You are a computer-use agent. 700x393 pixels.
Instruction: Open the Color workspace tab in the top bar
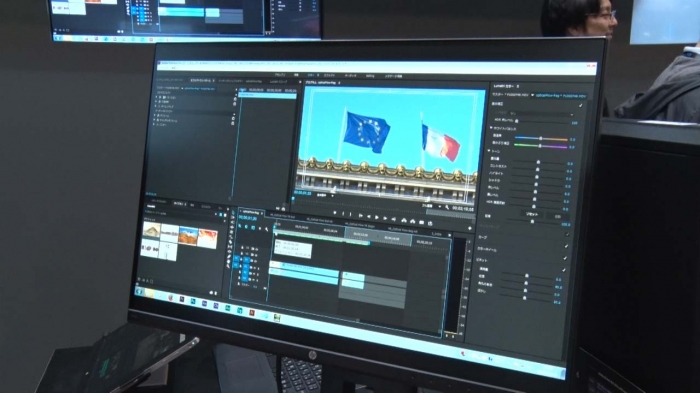click(x=311, y=75)
